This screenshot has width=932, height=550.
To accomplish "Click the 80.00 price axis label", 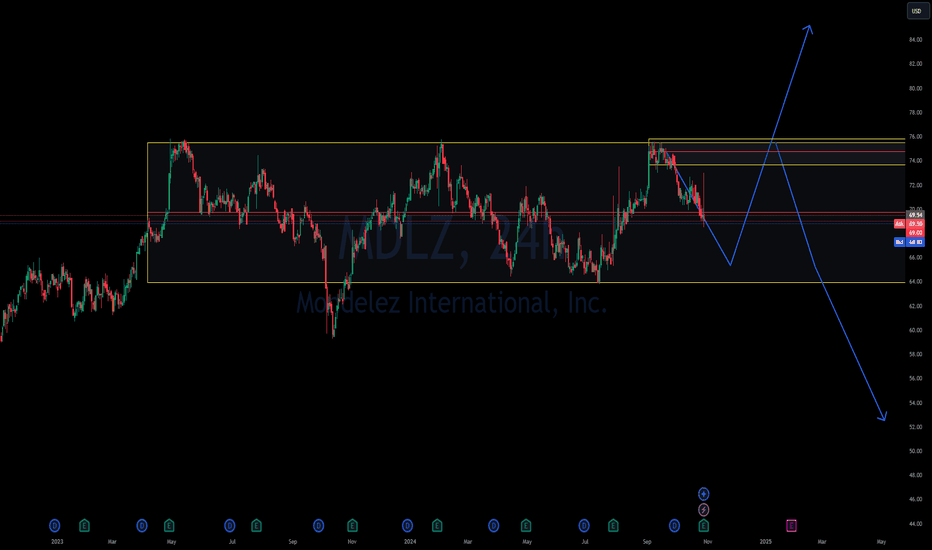I will 915,88.
